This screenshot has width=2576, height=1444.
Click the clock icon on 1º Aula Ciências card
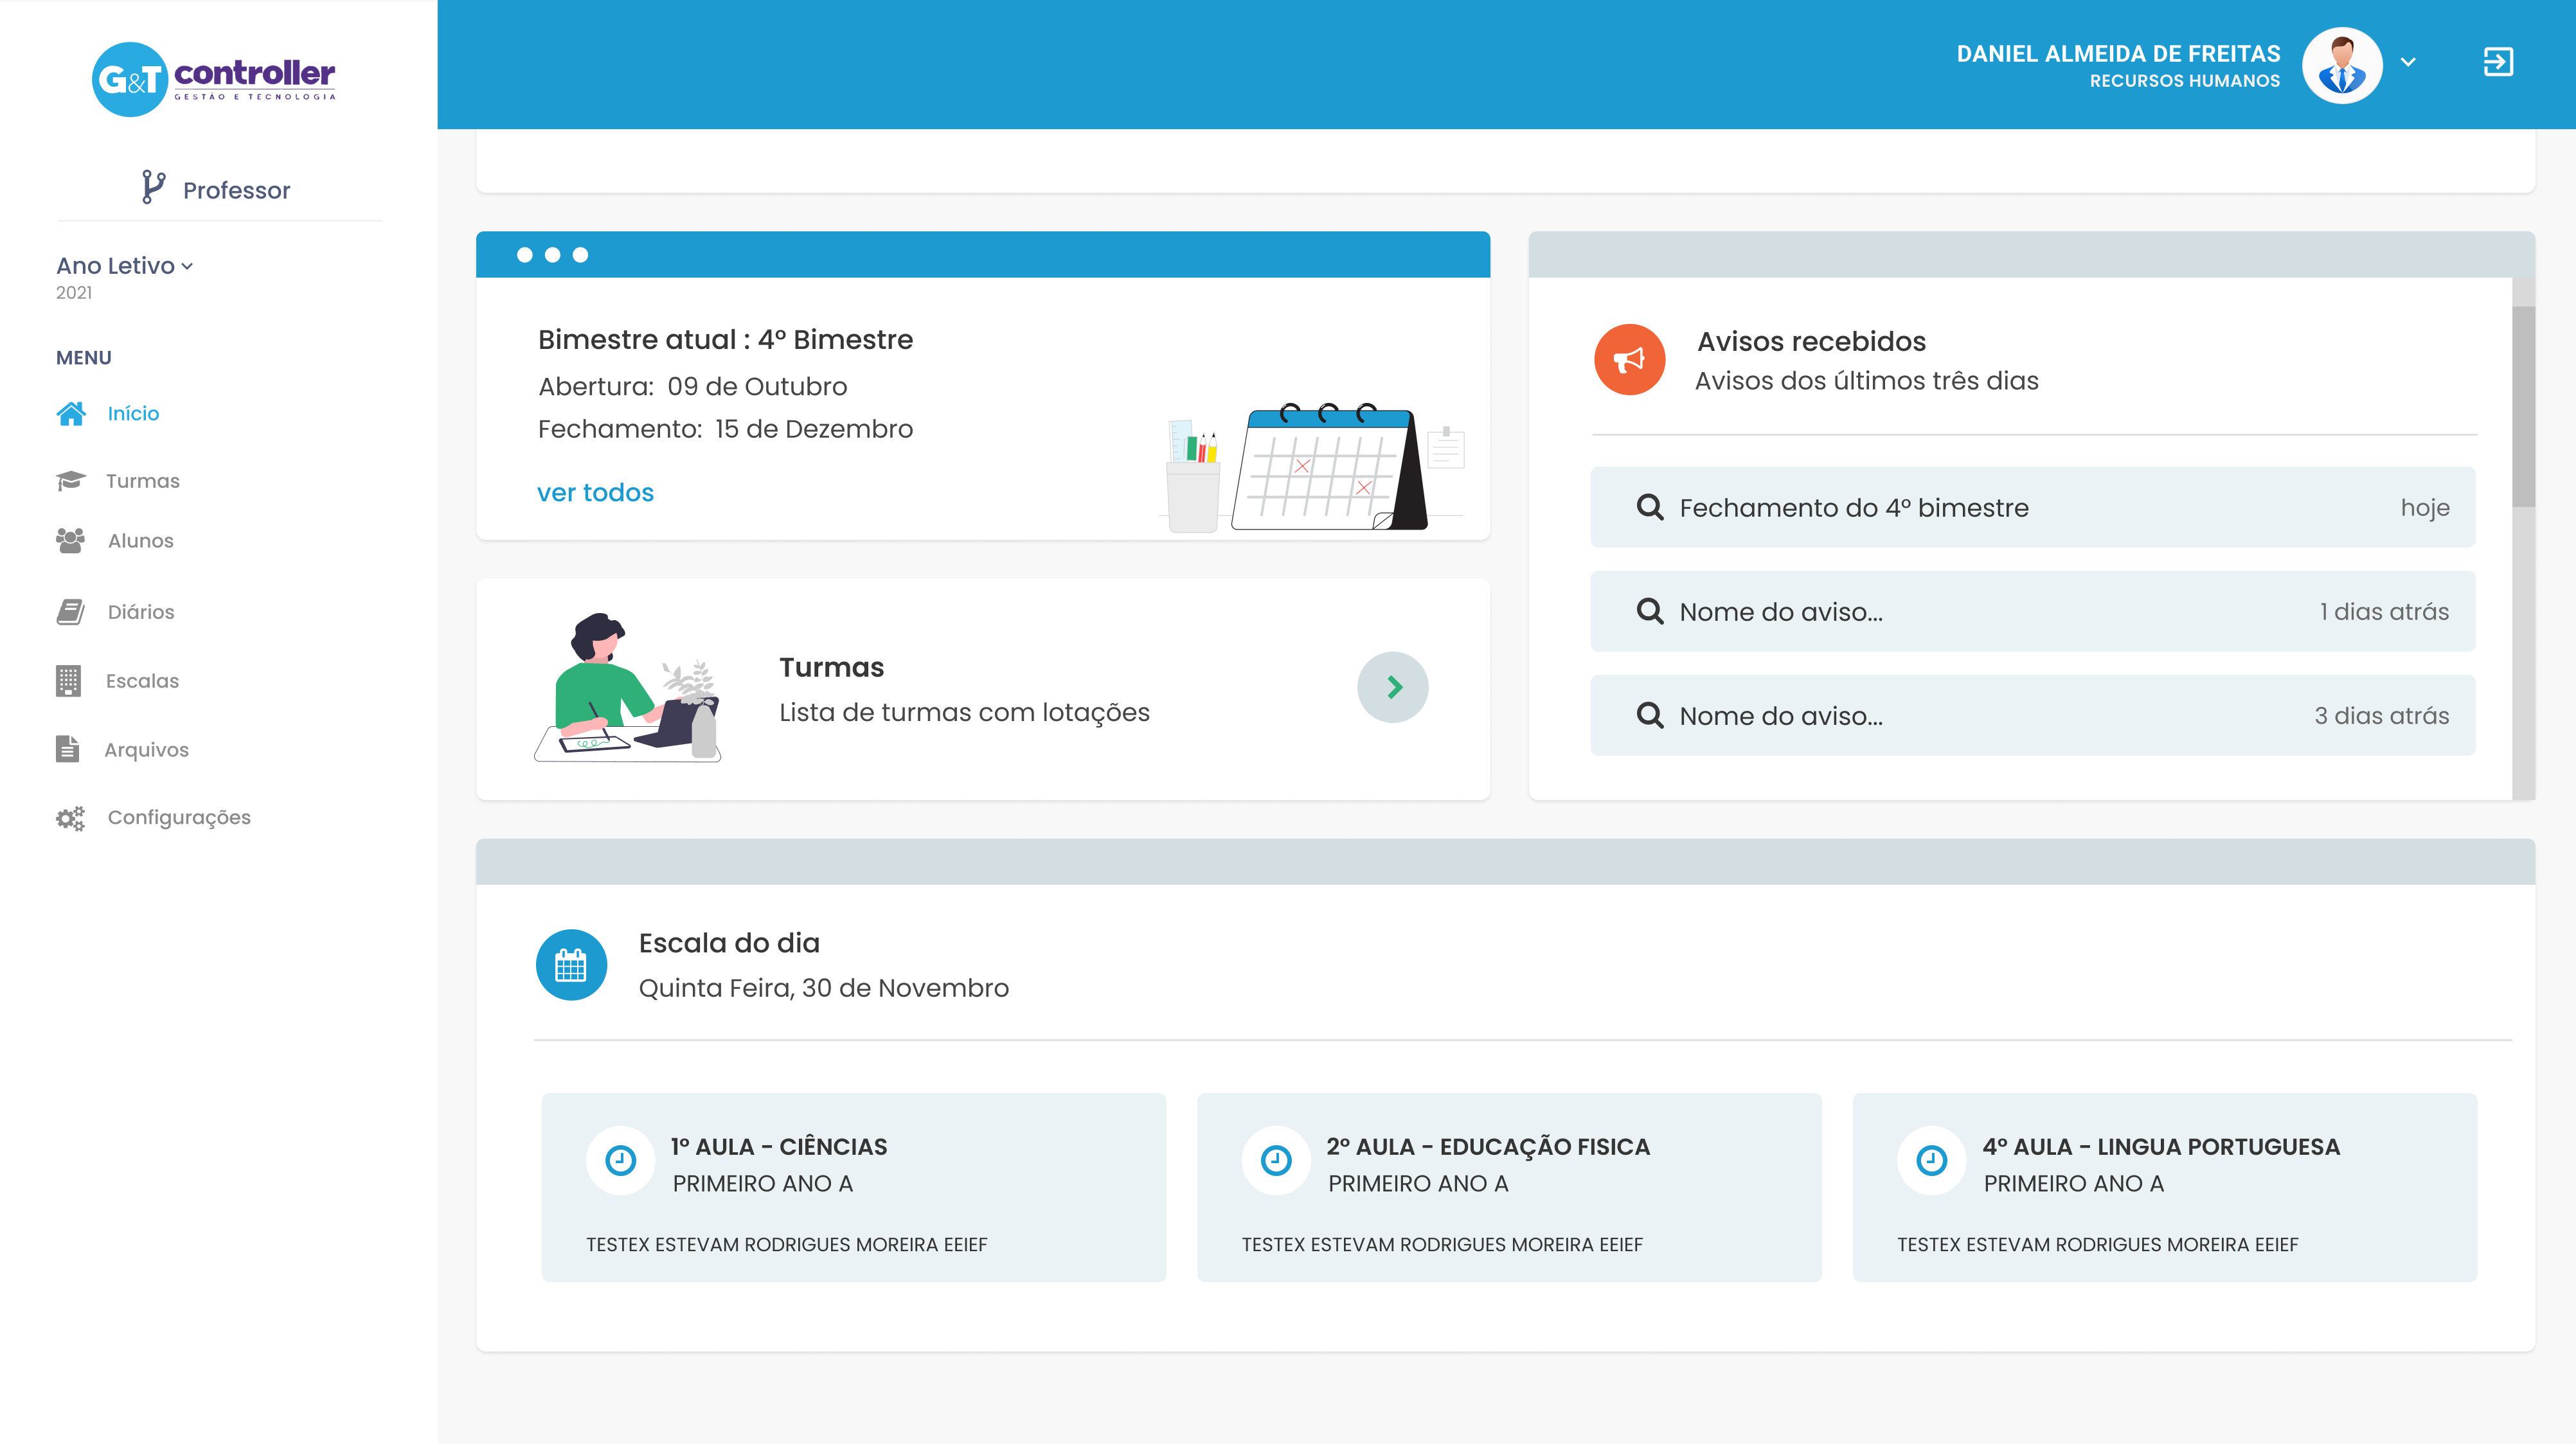(620, 1160)
